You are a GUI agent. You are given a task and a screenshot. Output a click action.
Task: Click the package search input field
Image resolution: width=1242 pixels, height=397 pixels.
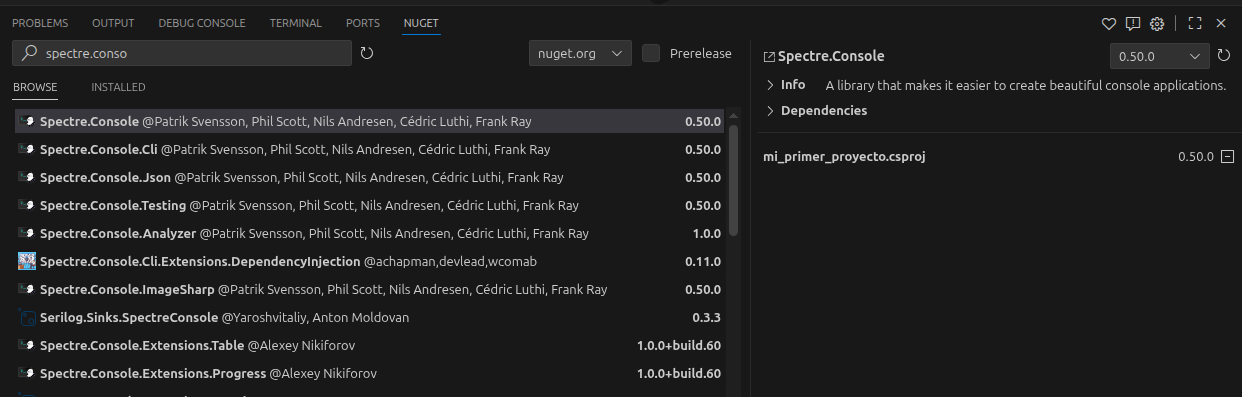click(x=182, y=53)
